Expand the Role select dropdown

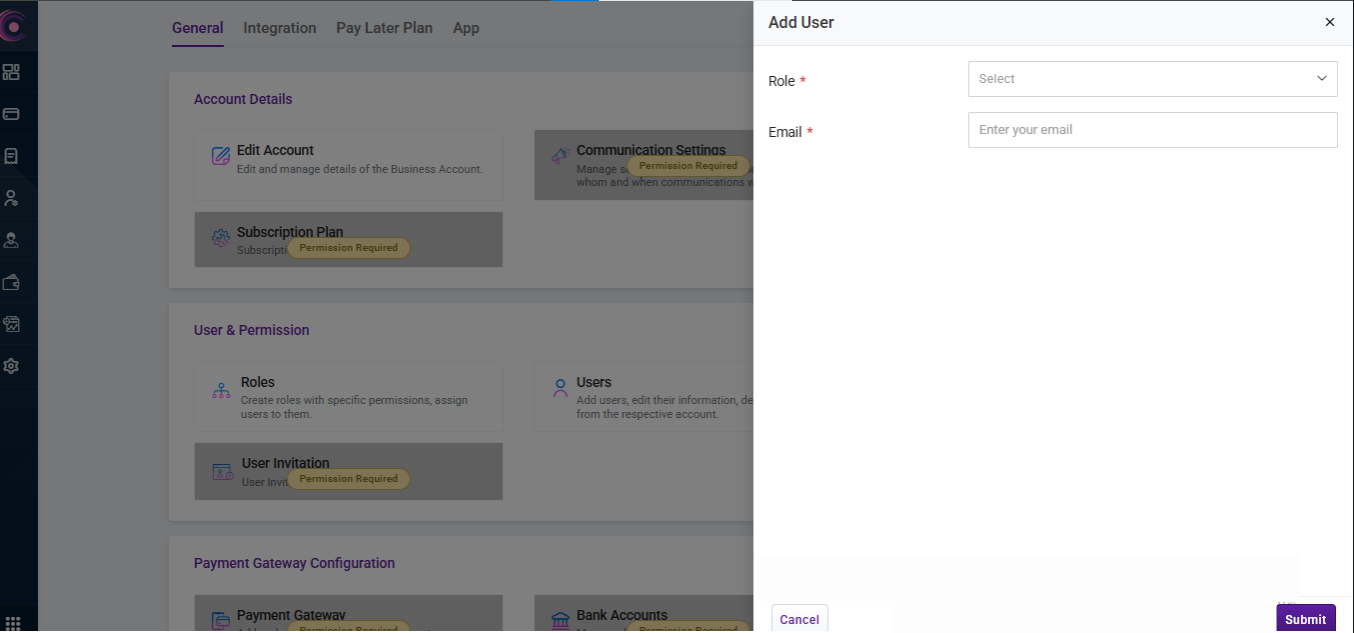tap(1140, 79)
